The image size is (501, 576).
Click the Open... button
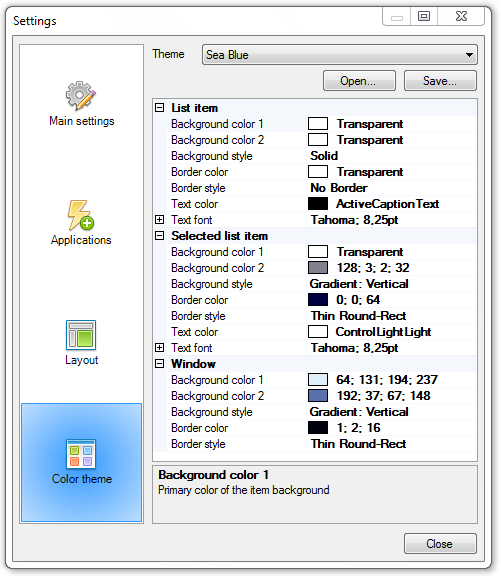point(359,80)
